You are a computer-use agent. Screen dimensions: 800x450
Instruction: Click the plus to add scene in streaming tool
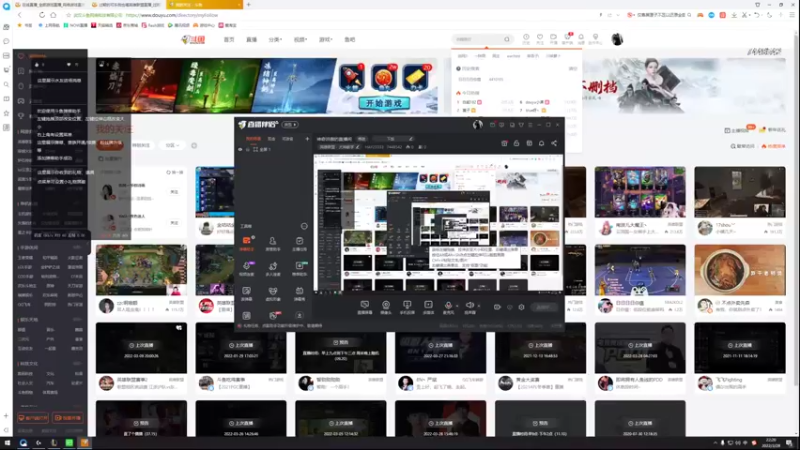tap(307, 139)
